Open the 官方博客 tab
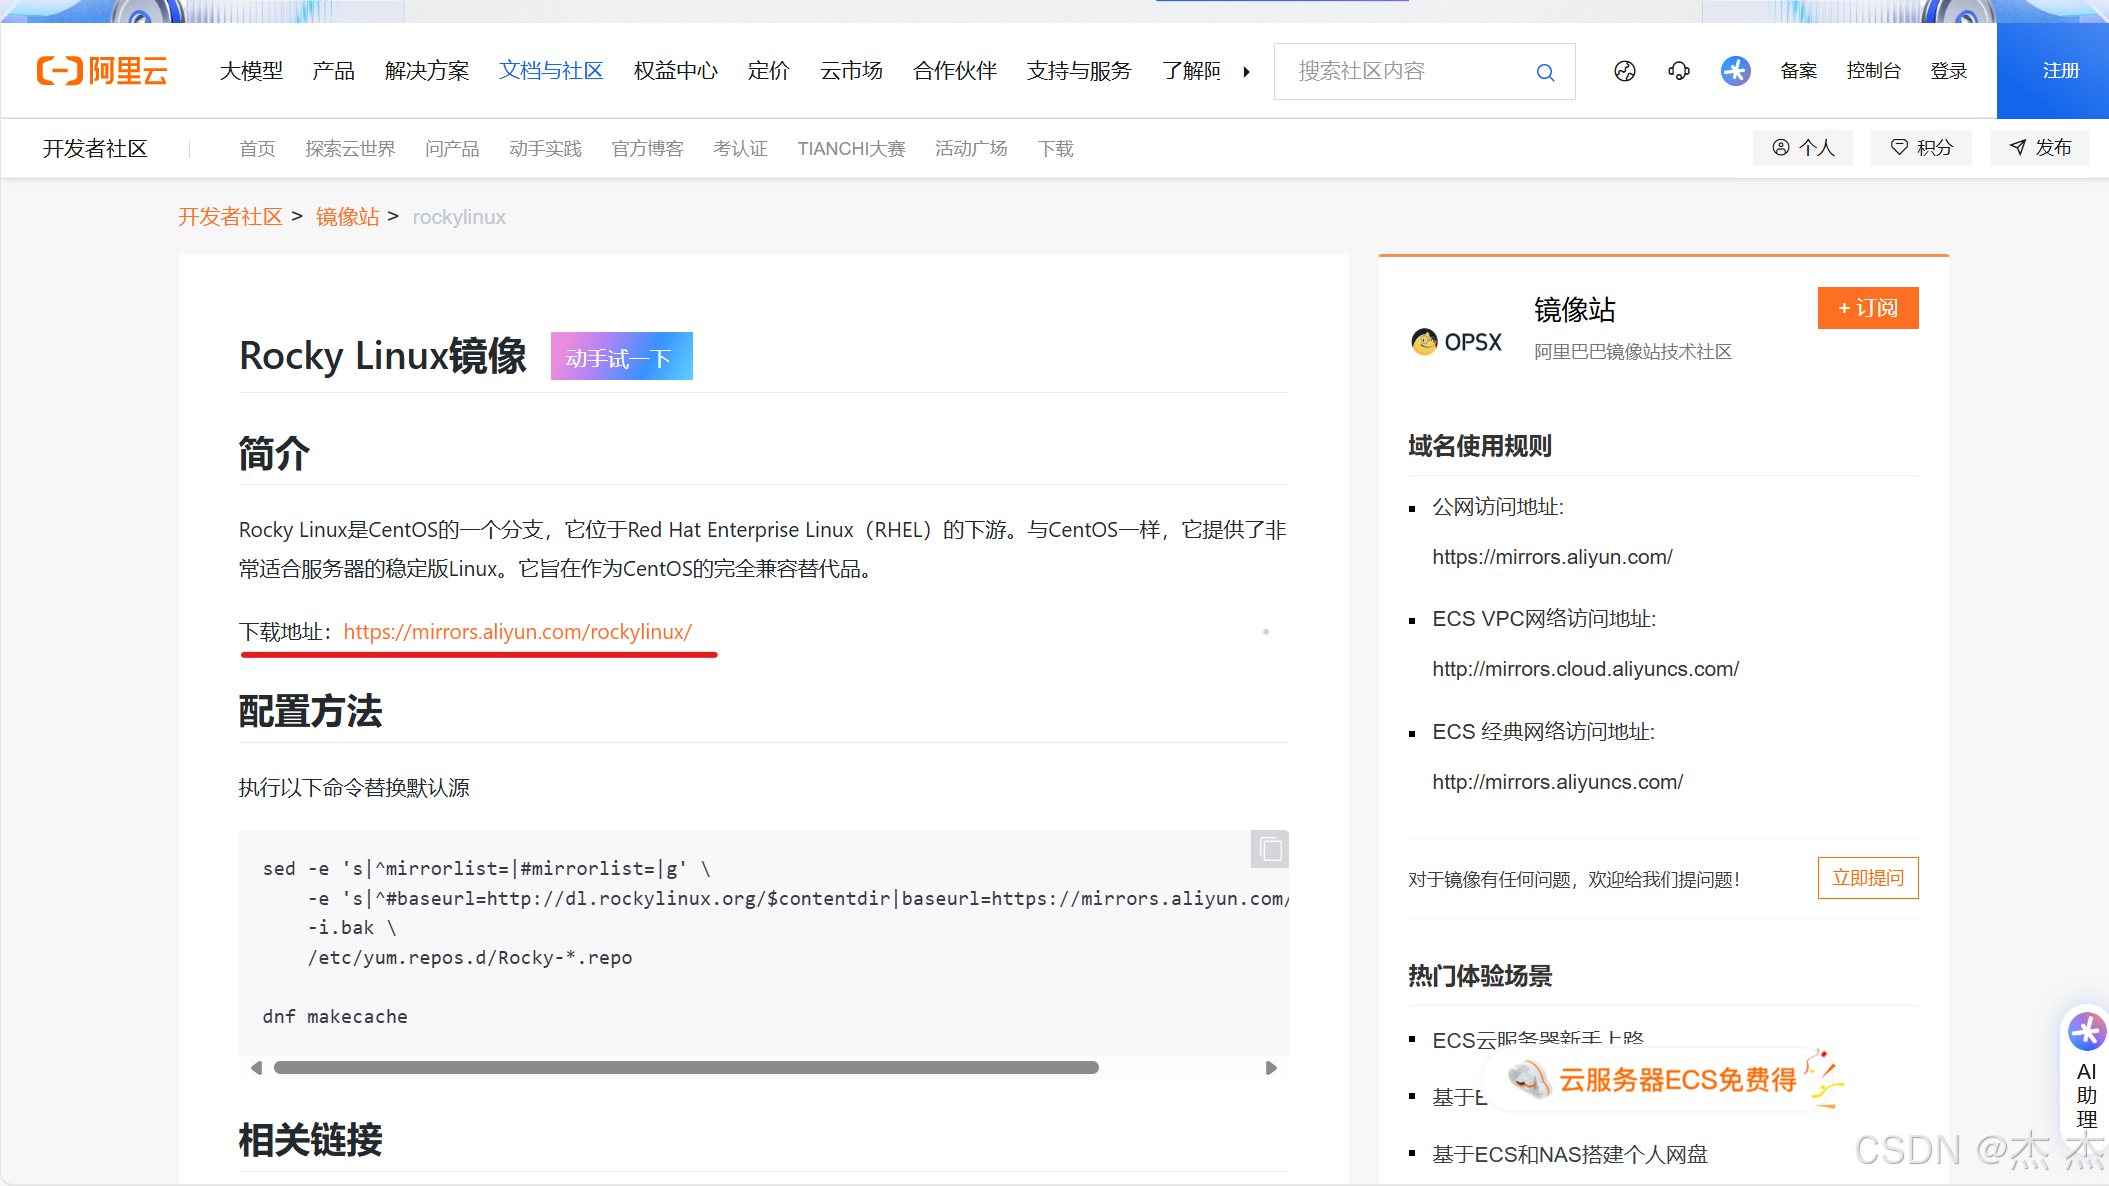This screenshot has height=1186, width=2109. pos(647,149)
